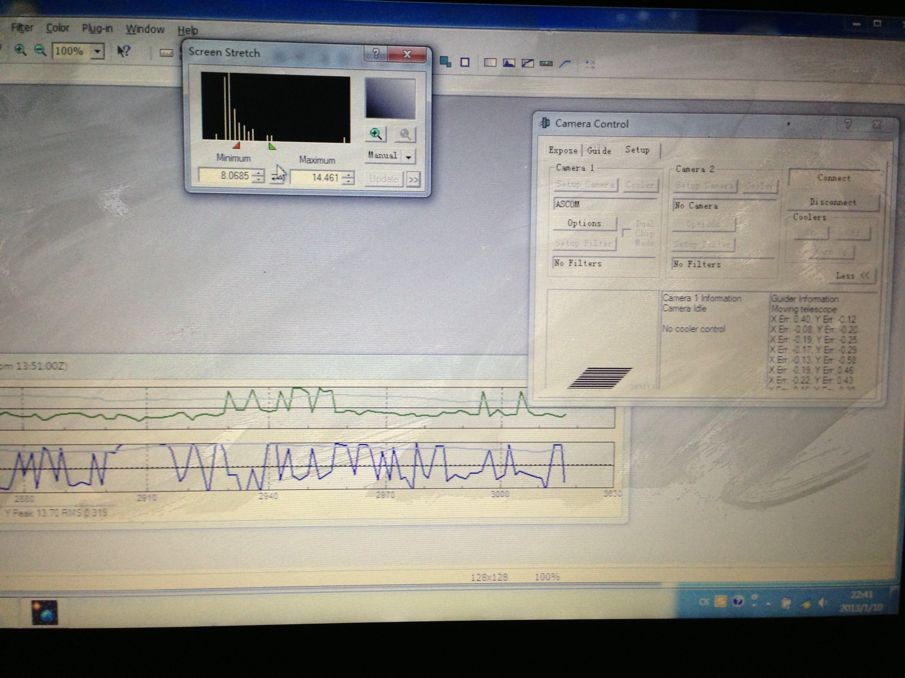Click the Camera Control title bar icon

pos(544,122)
